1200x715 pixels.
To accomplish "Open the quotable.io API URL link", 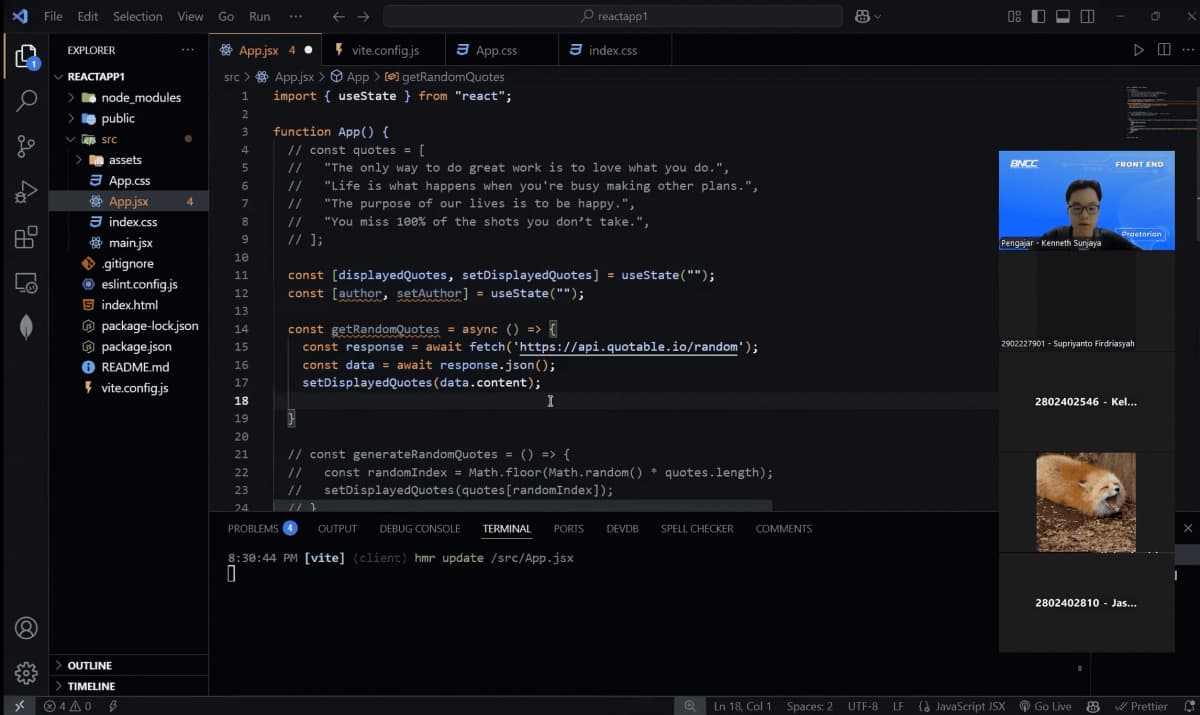I will (630, 347).
